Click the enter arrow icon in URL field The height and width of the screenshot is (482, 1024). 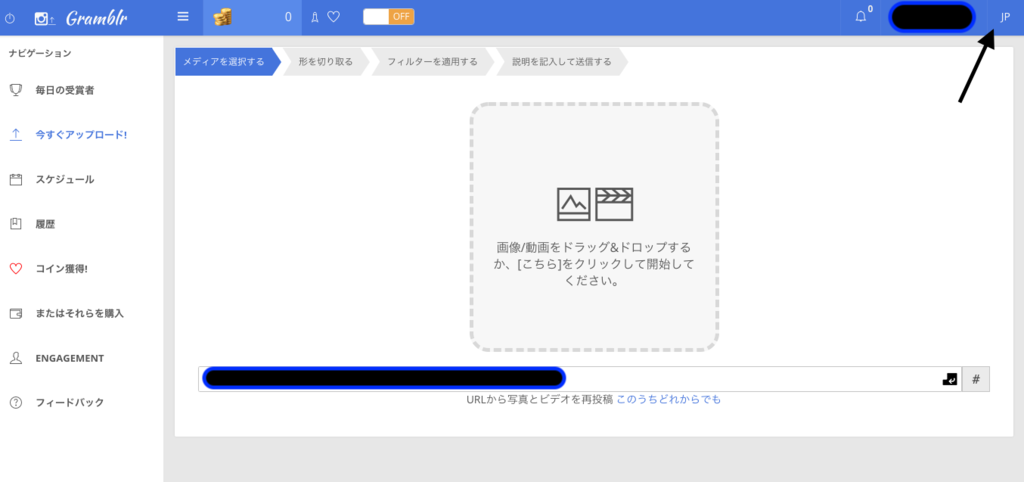tap(950, 379)
